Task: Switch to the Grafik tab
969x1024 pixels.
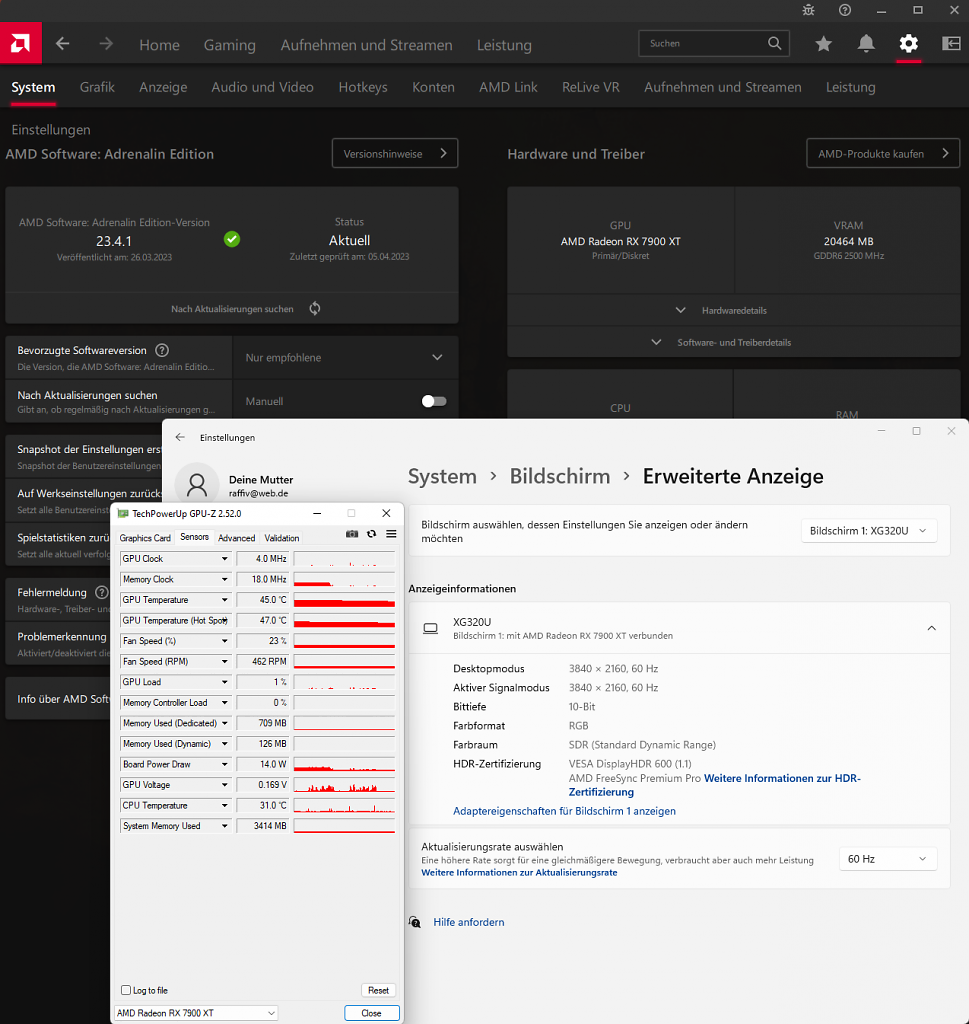Action: (97, 87)
